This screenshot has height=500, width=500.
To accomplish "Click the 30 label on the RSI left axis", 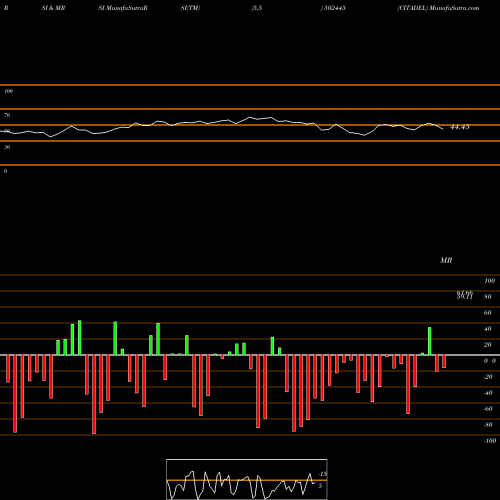I will click(x=7, y=147).
